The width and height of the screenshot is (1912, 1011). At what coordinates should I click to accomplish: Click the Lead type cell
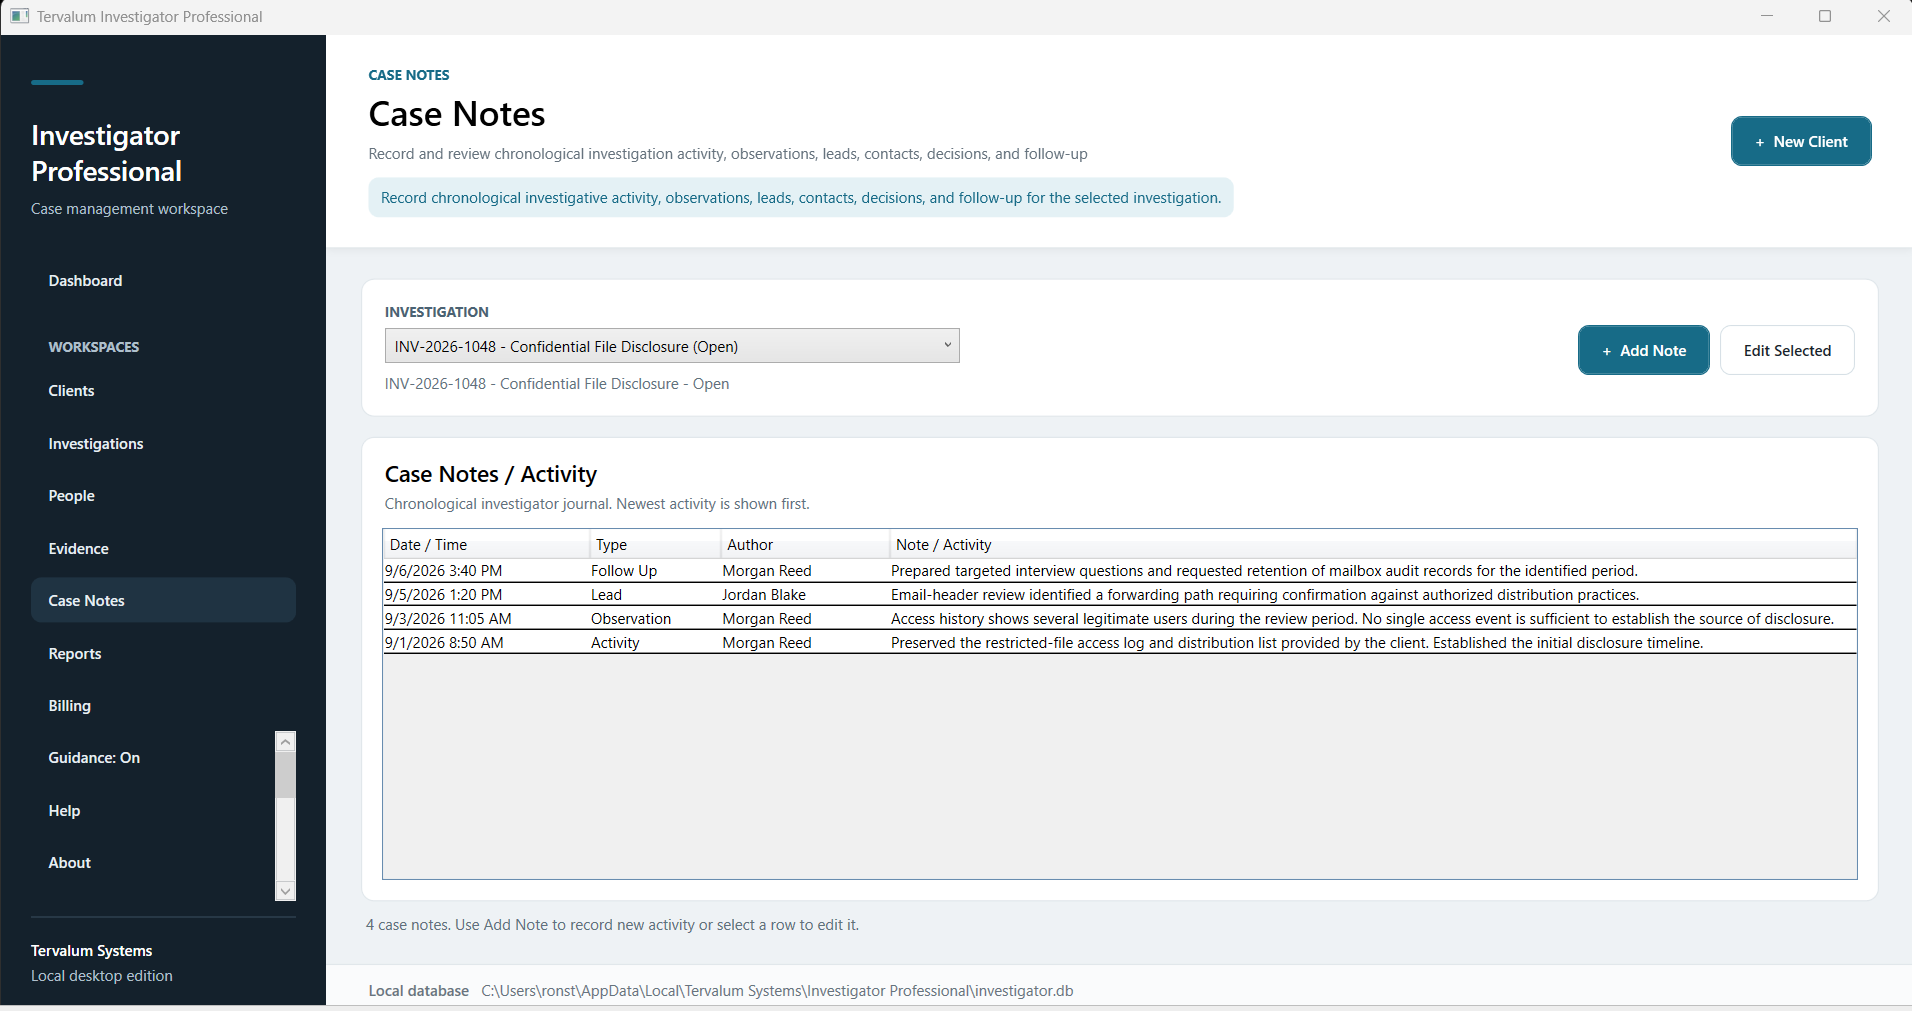[654, 595]
